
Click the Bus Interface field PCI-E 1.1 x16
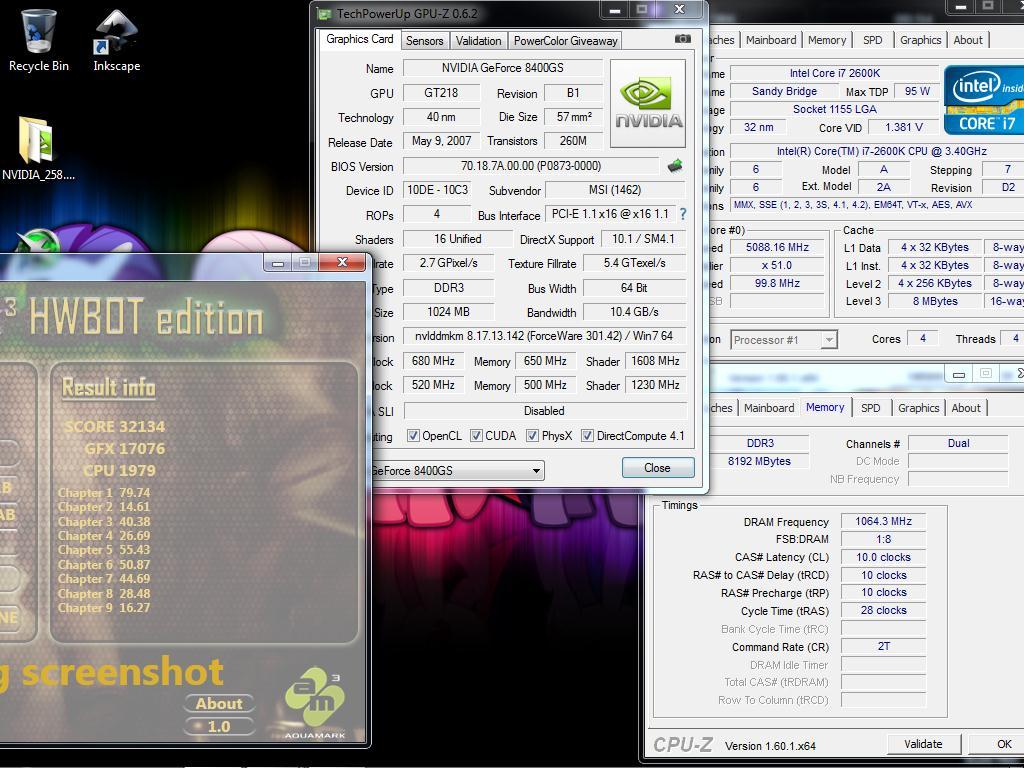click(x=610, y=214)
